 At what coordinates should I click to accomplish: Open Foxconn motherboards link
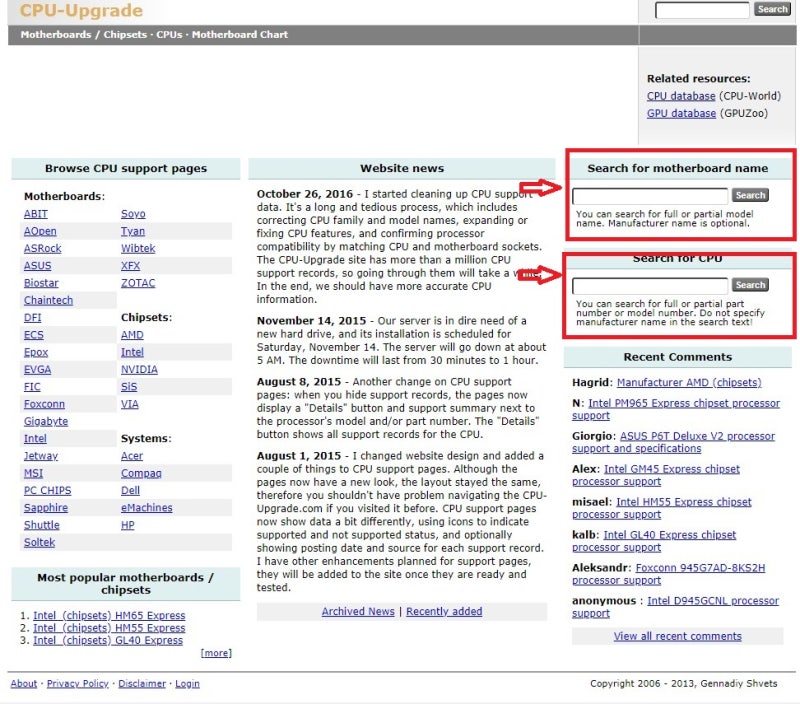44,405
